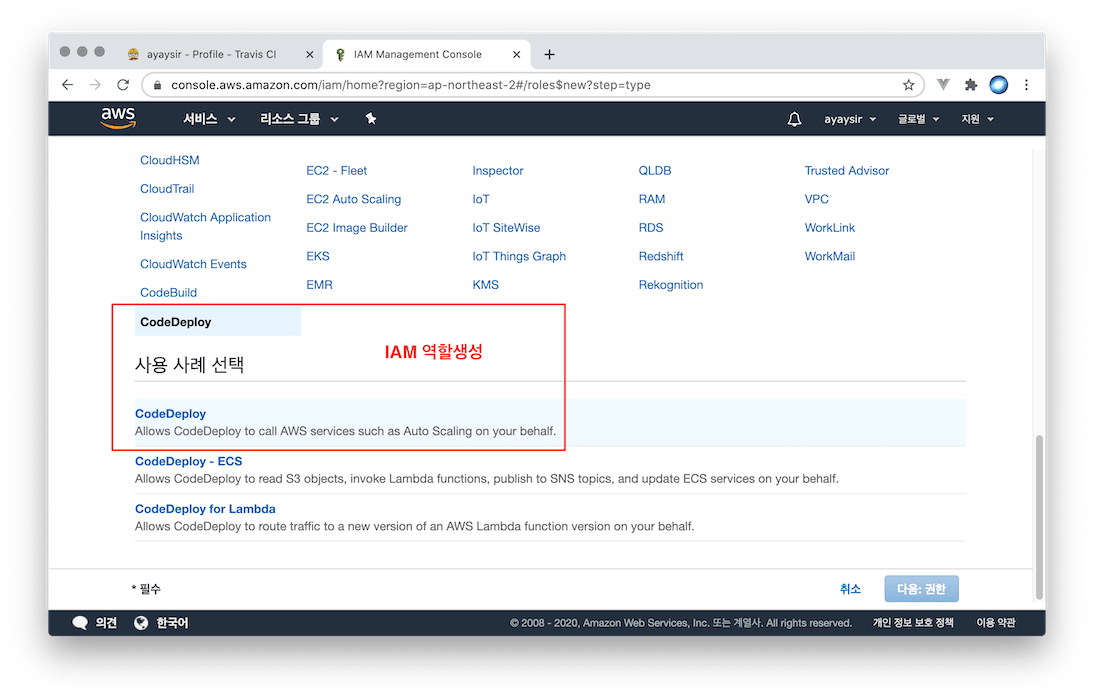
Task: Open the ayaysir account dropdown
Action: click(x=849, y=119)
